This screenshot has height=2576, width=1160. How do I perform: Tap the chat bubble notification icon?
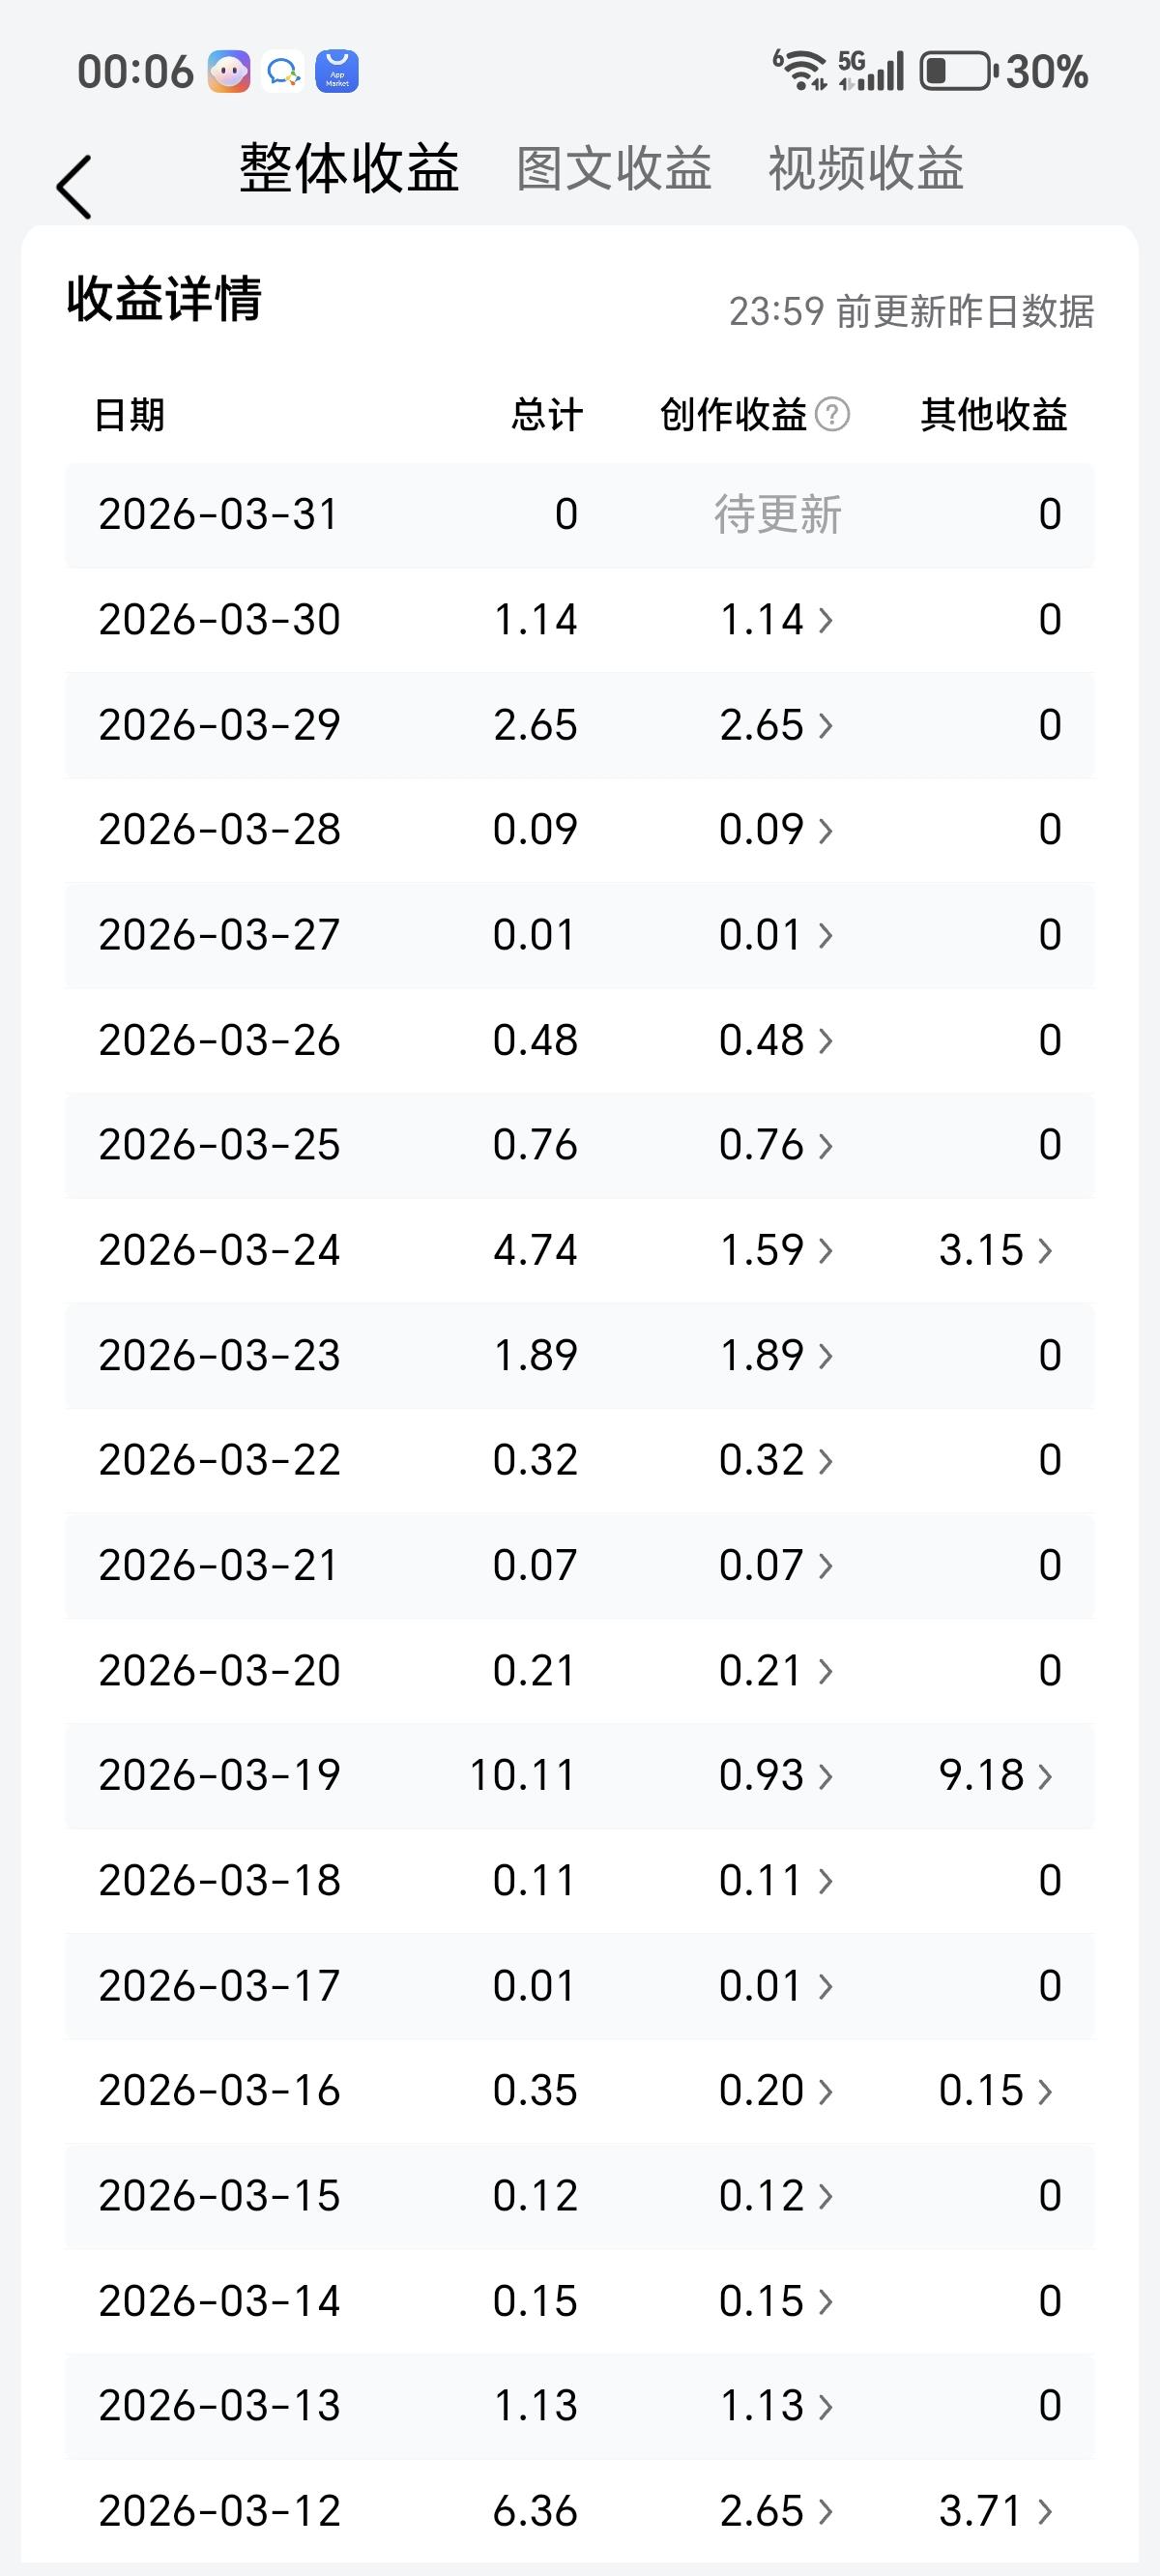(283, 72)
